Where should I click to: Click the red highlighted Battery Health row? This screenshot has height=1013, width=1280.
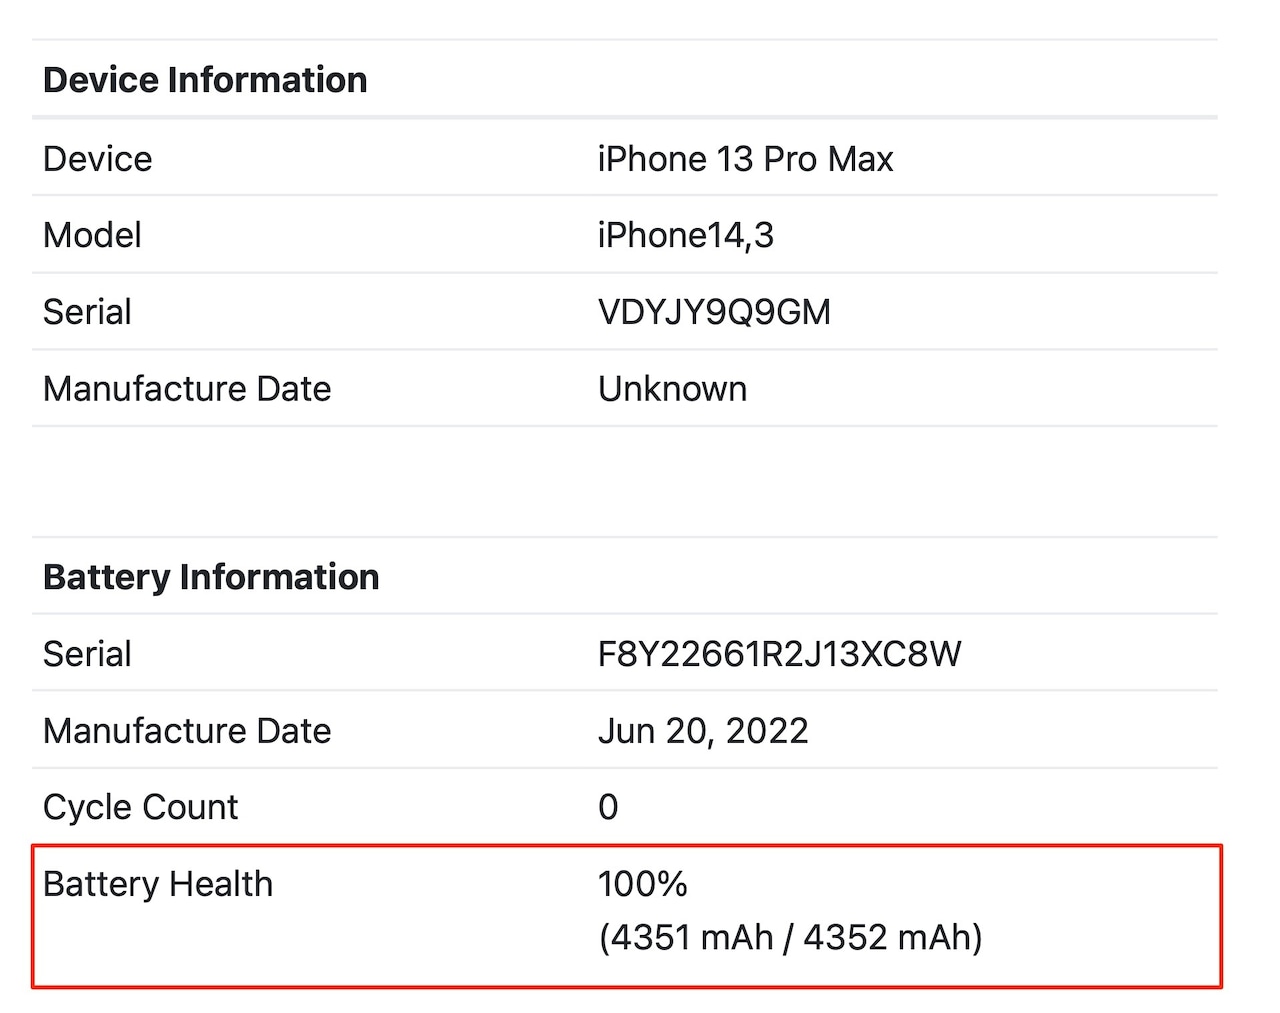coord(627,916)
